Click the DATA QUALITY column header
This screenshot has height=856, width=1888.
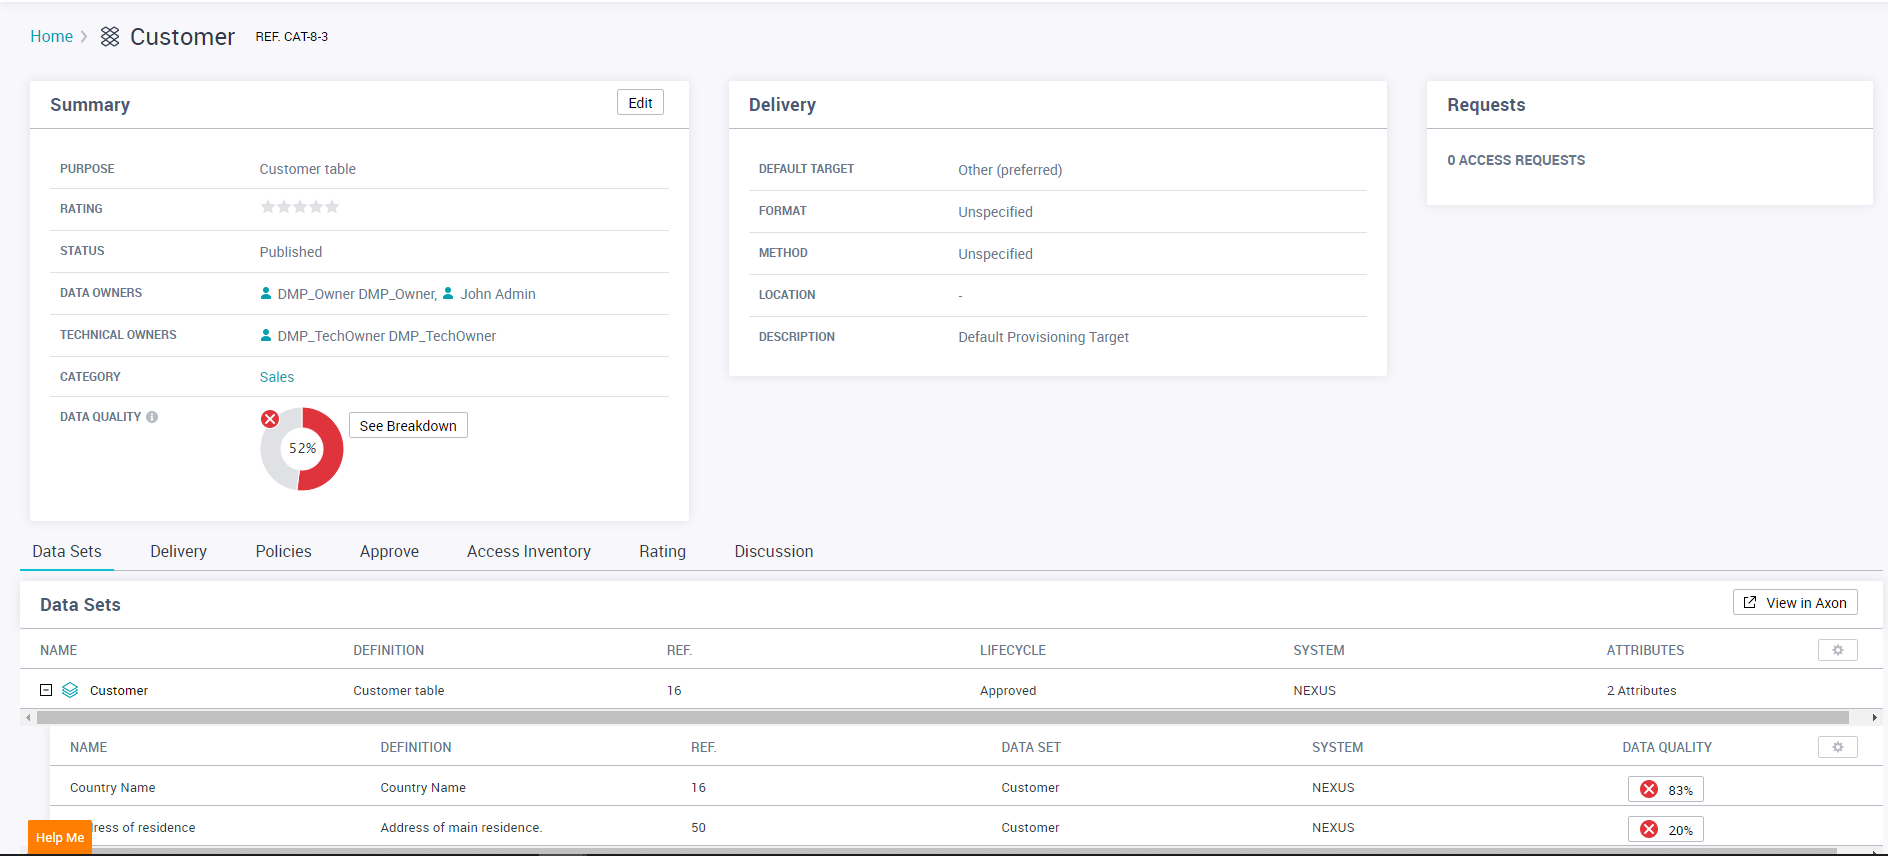(1667, 747)
